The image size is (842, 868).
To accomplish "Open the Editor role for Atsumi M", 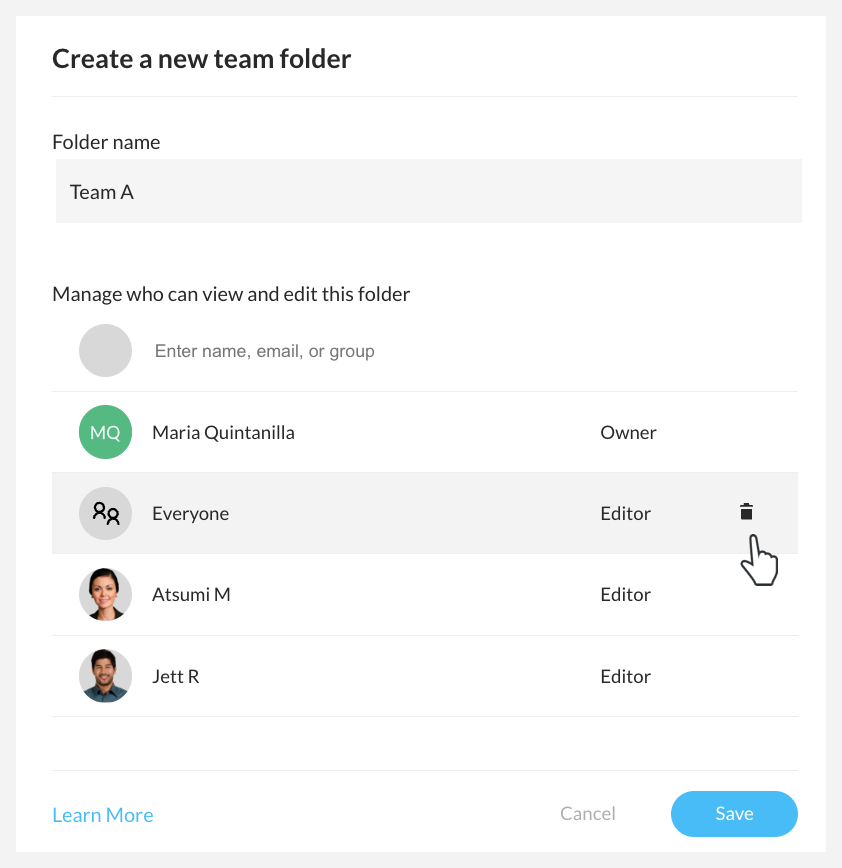I will (x=625, y=595).
